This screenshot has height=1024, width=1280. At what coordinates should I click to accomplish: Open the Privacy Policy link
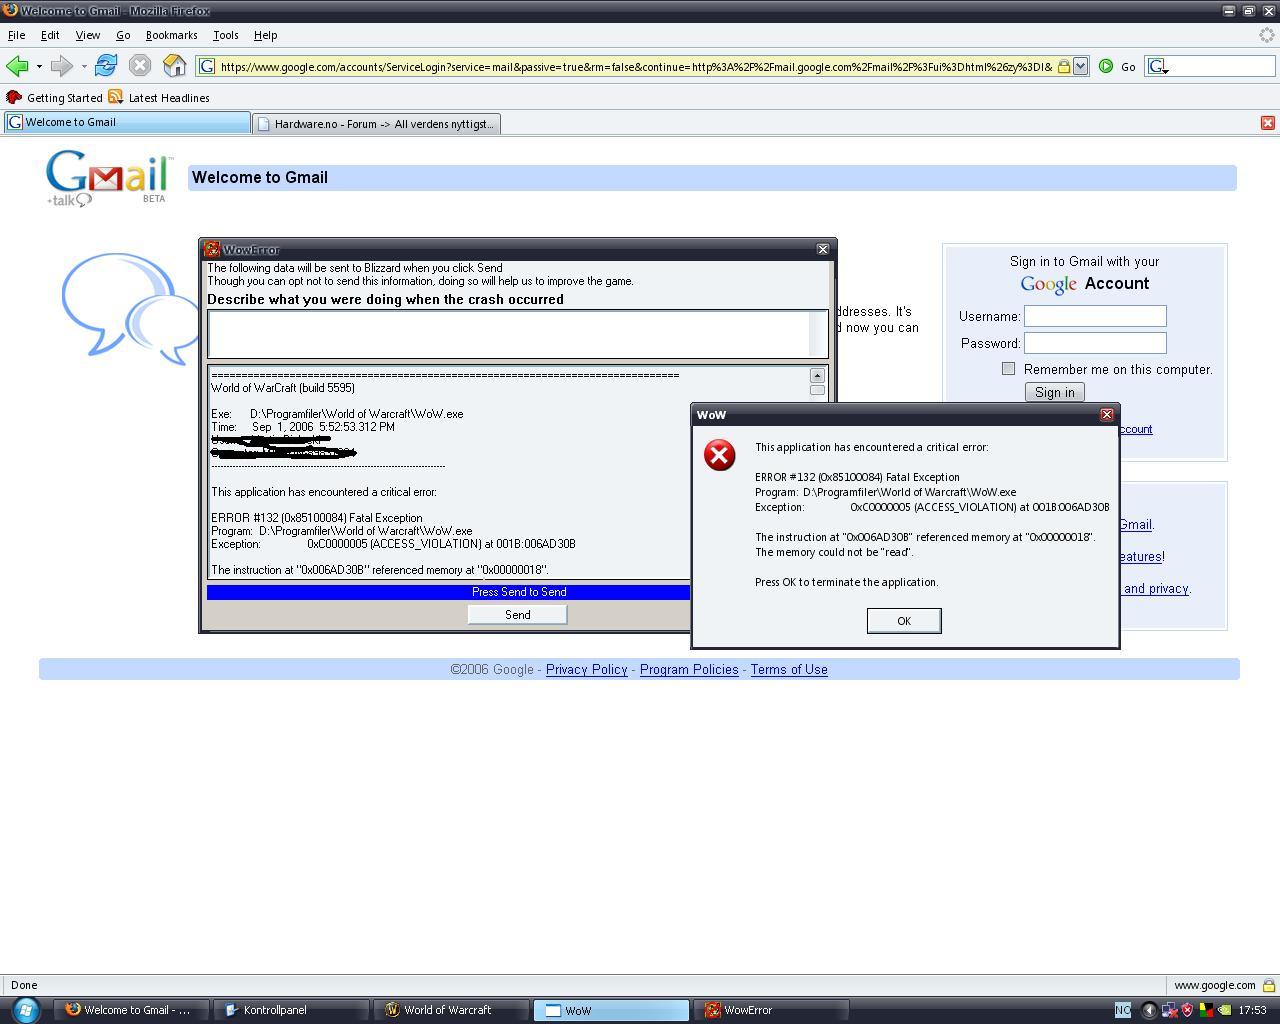(586, 669)
